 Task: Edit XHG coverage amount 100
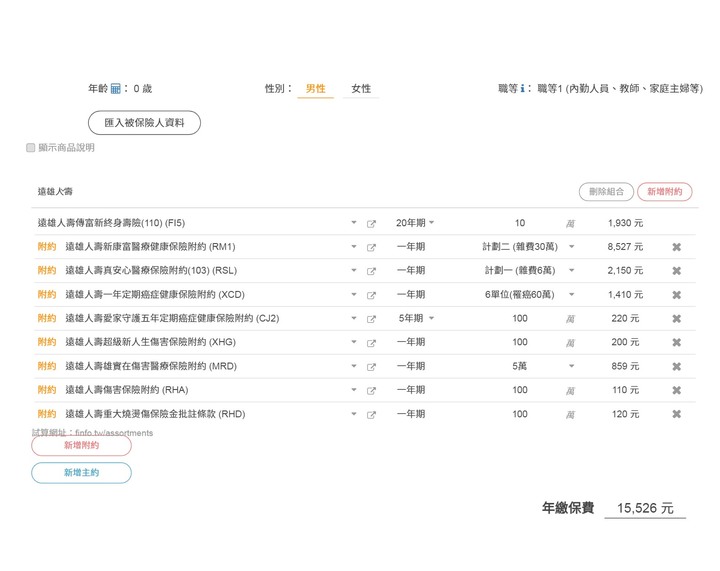point(520,342)
